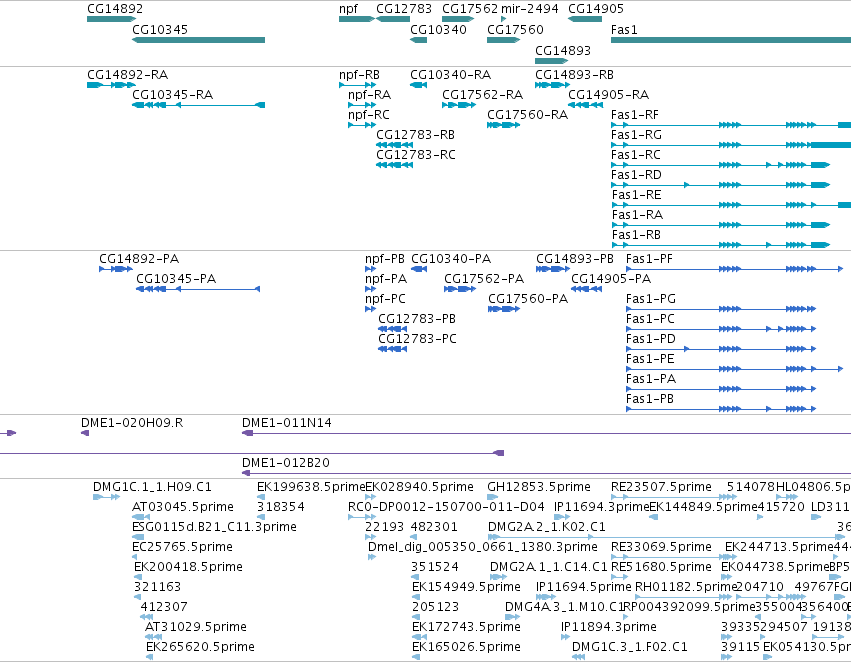Viewport: 851px width, 662px height.
Task: Open the Fas1-PF protein
Action: pos(649,258)
